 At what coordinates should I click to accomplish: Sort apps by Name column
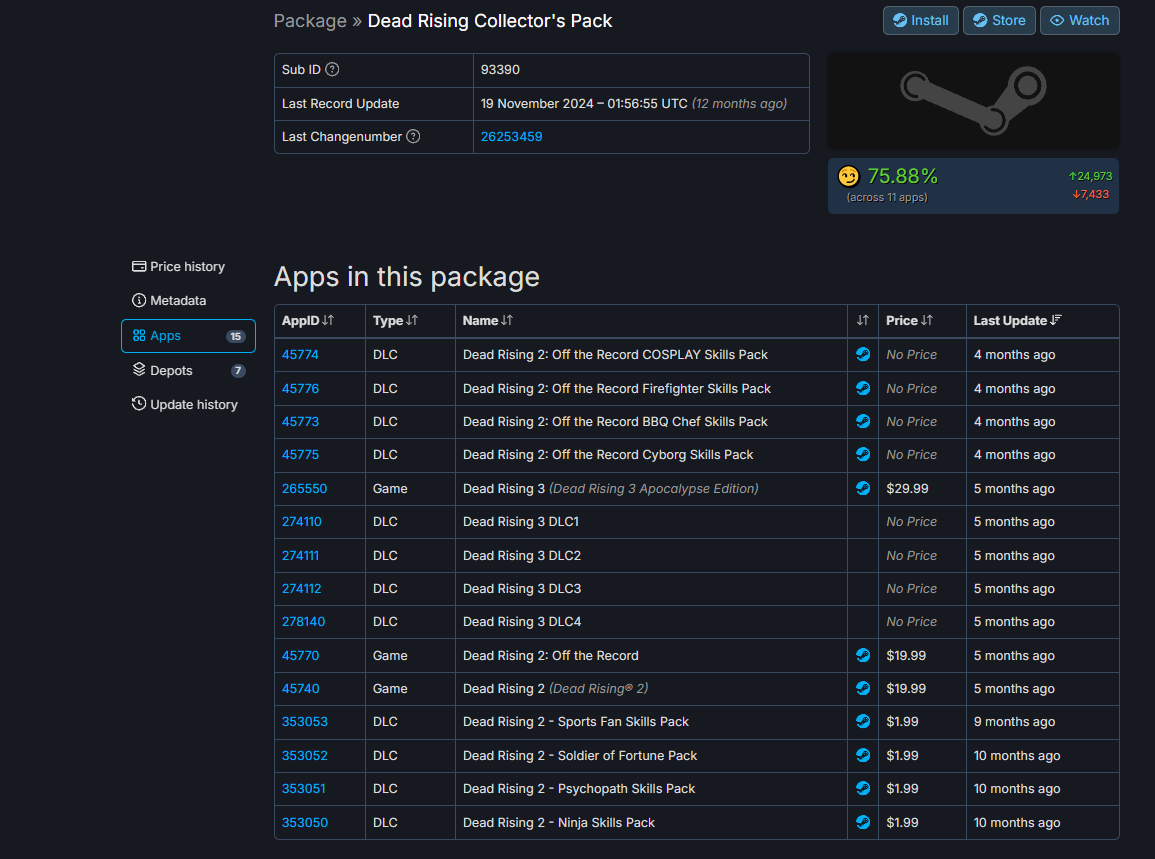tap(488, 321)
